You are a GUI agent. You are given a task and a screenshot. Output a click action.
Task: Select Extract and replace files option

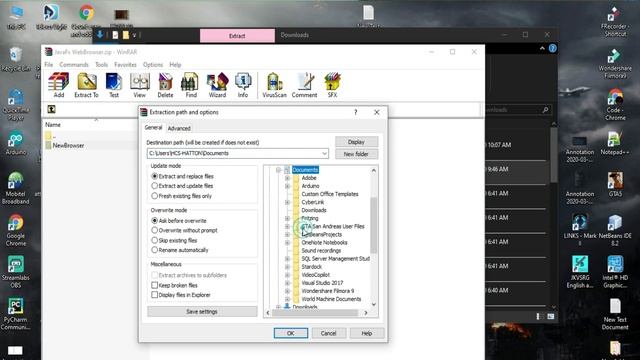182,176
